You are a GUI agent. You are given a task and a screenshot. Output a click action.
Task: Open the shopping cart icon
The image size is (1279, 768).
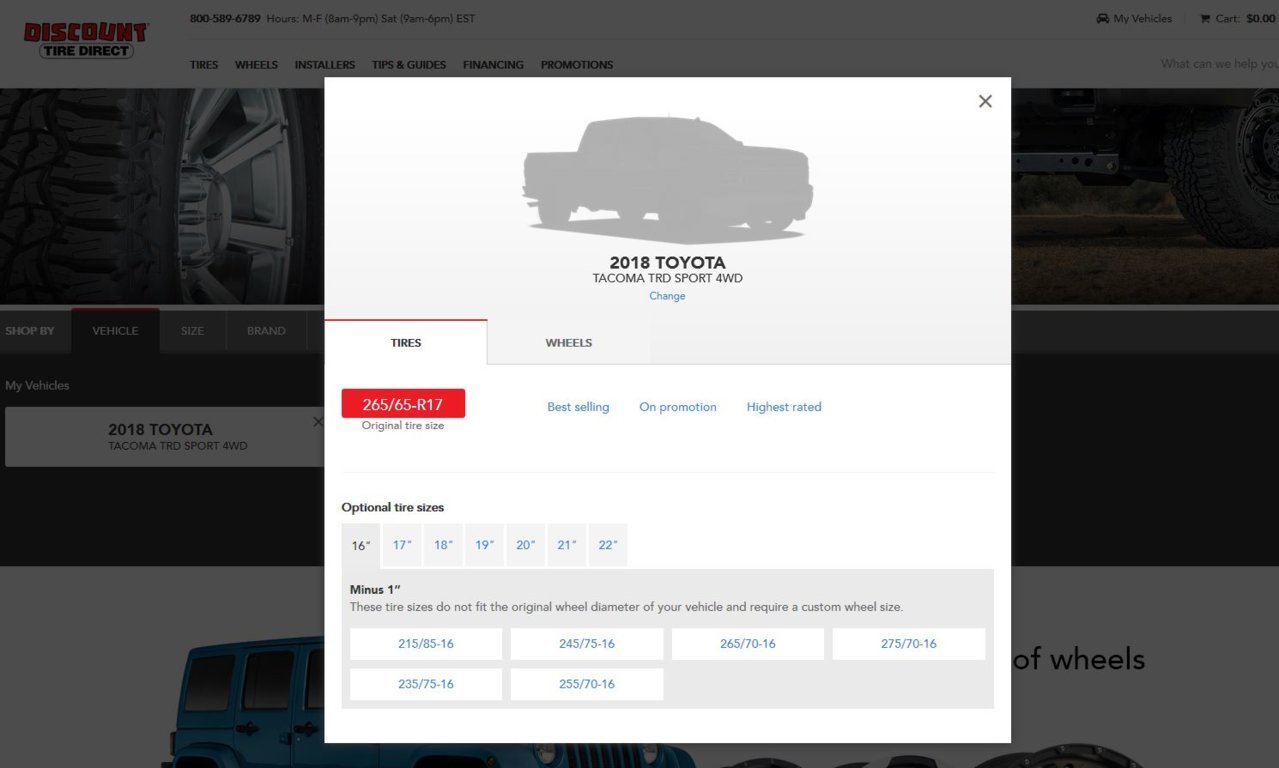tap(1205, 18)
